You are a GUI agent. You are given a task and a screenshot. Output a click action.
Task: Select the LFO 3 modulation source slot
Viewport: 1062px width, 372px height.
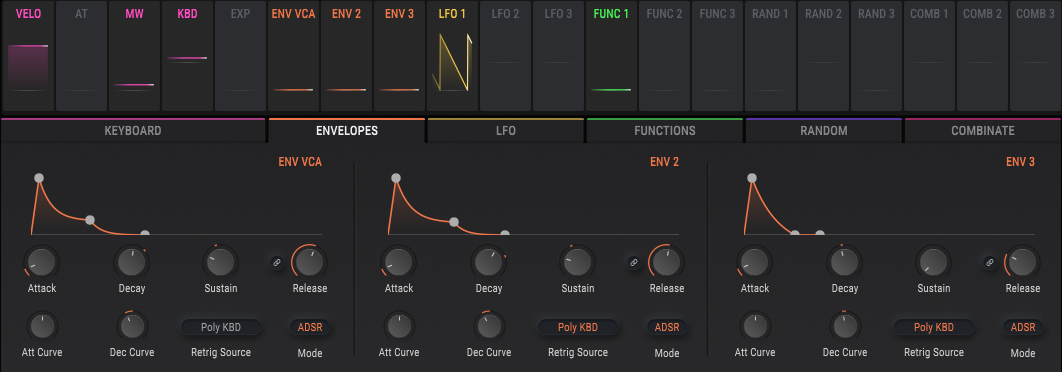558,56
